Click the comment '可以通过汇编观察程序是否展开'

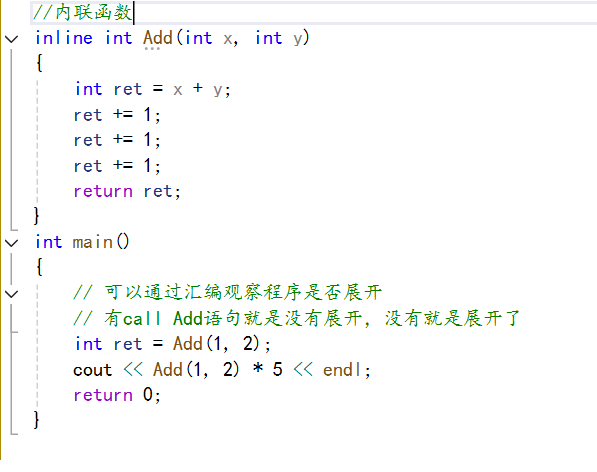(x=243, y=292)
